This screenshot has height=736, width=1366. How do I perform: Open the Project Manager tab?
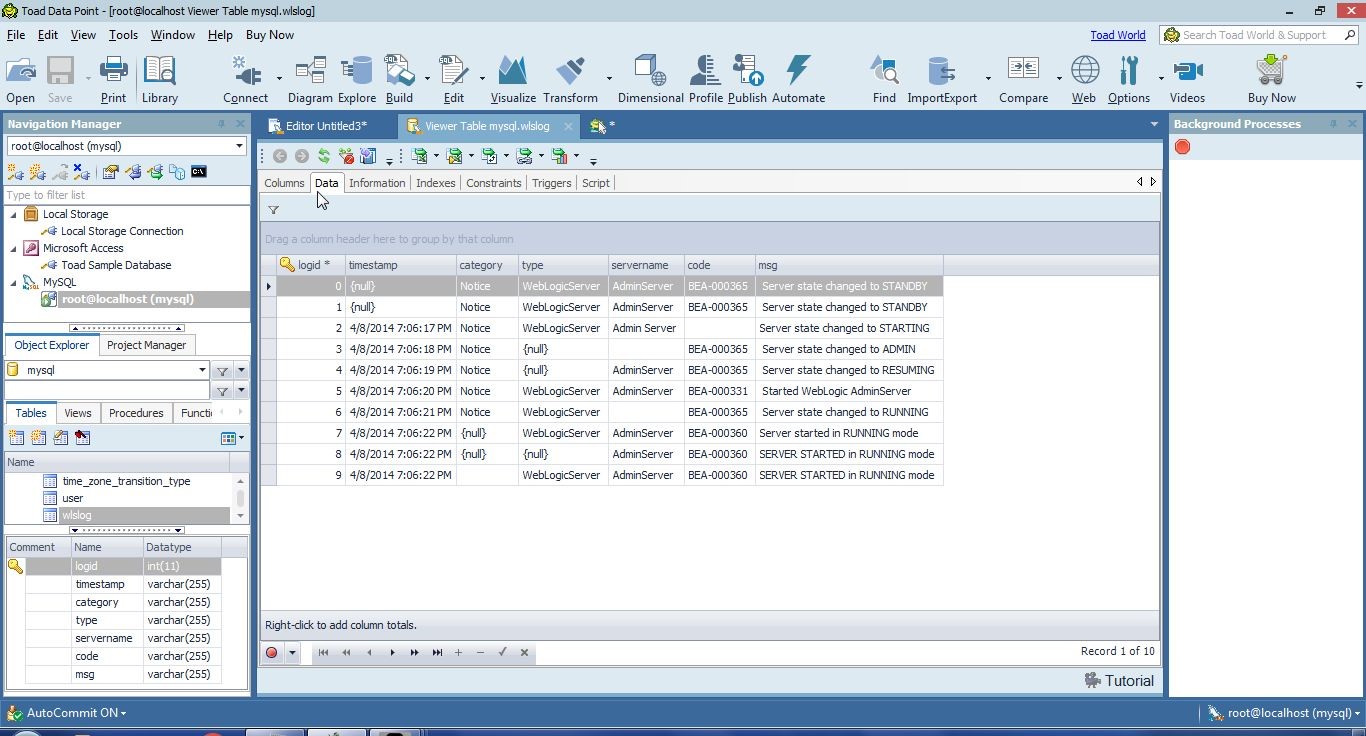pyautogui.click(x=146, y=345)
